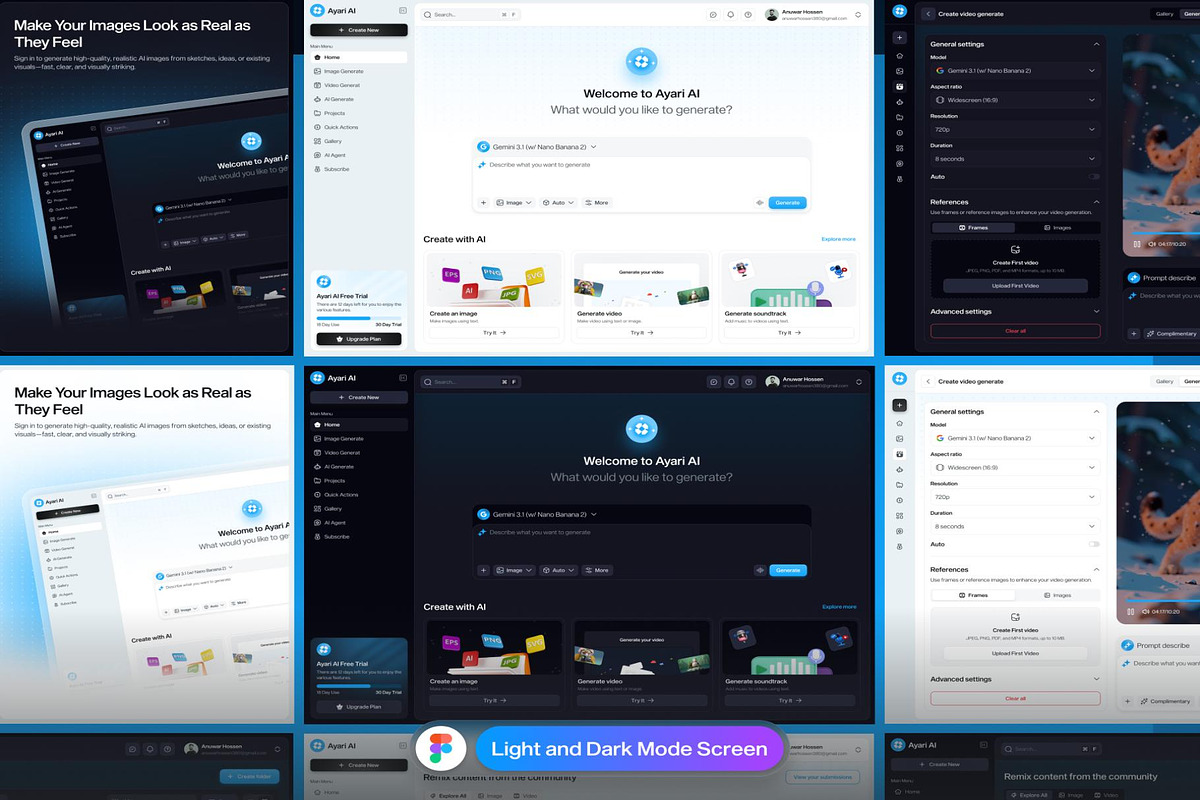Open Gemini 3.1 model dropdown in light home

tap(537, 147)
